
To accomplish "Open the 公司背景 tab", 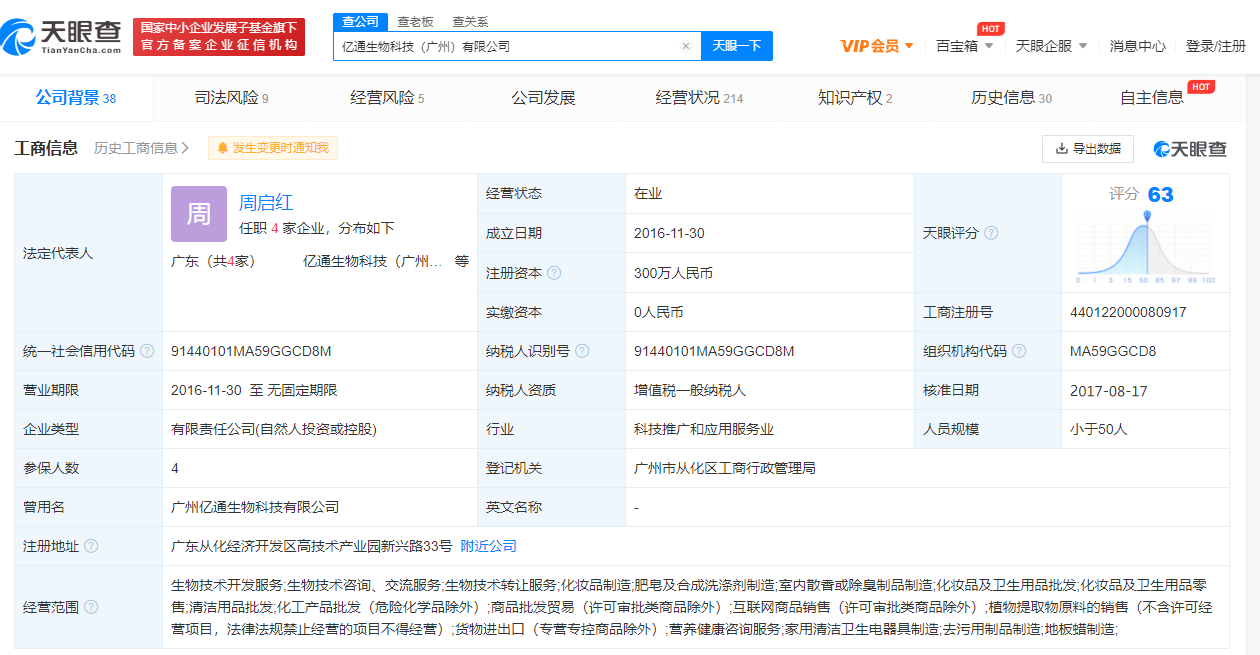I will click(x=76, y=98).
